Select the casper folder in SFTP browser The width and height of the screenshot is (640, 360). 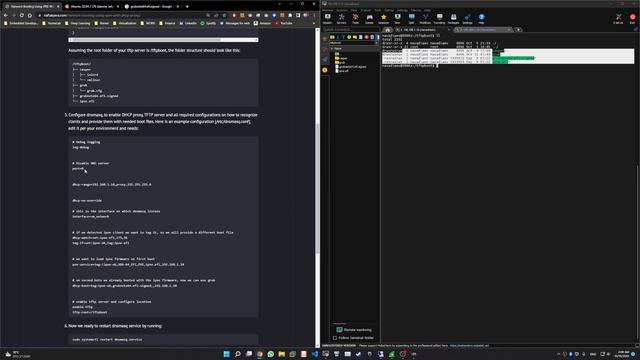coord(341,58)
